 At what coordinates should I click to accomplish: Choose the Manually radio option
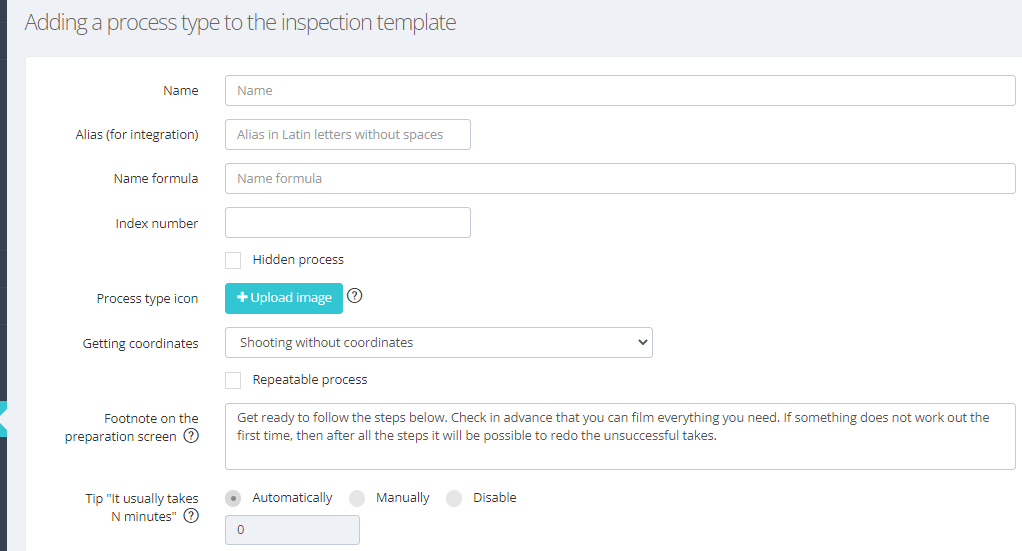click(x=357, y=498)
